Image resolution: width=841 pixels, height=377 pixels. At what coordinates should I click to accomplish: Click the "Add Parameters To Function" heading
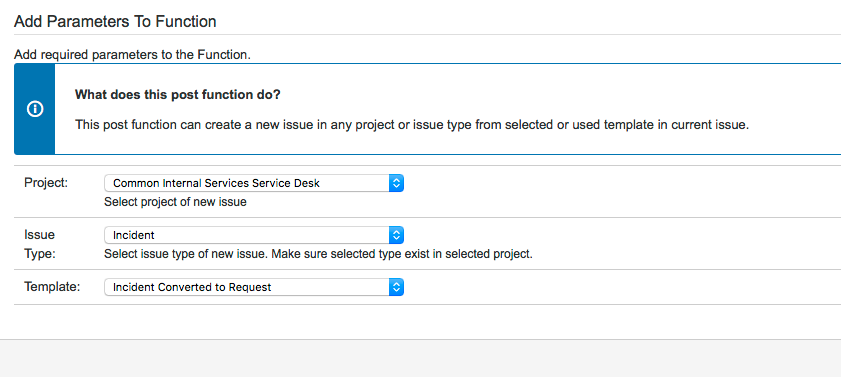click(x=115, y=21)
